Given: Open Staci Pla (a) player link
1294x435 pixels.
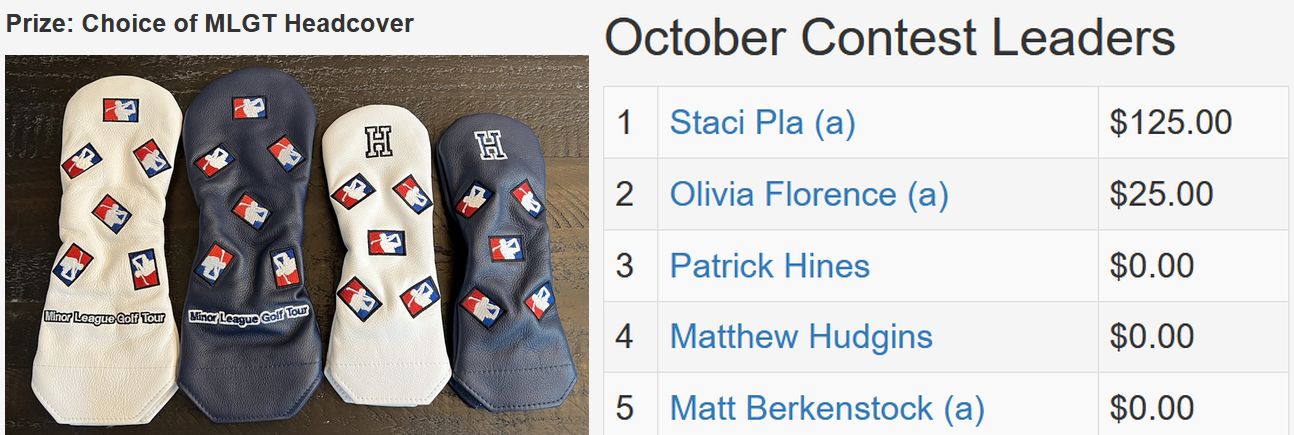Looking at the screenshot, I should pos(762,122).
